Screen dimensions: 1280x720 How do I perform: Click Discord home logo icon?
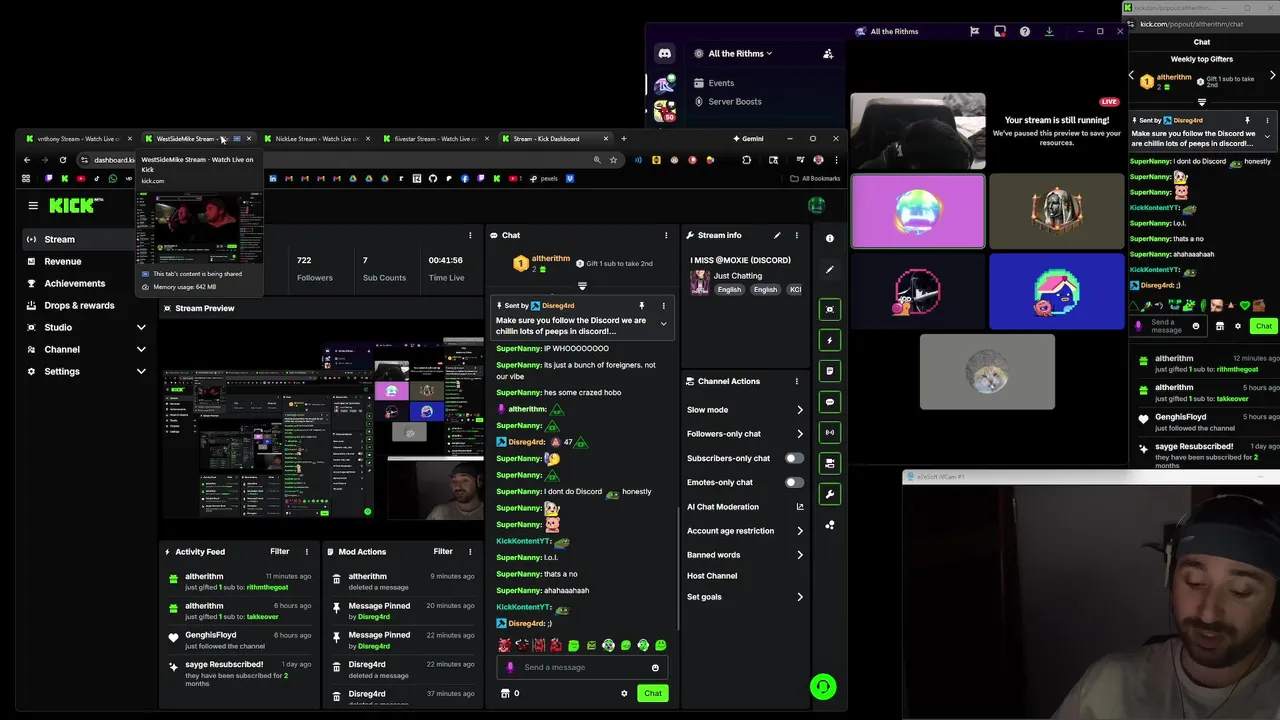coord(664,54)
